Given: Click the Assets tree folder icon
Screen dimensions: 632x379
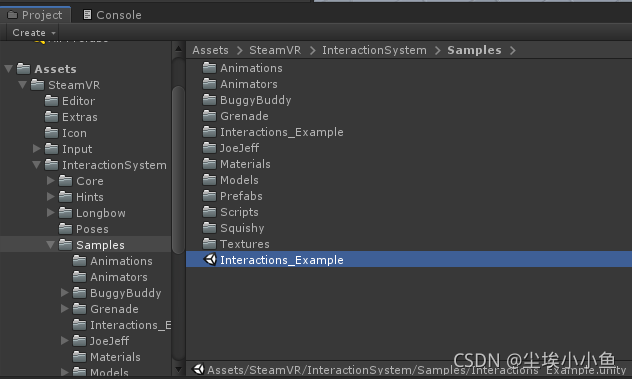Looking at the screenshot, I should click(x=23, y=69).
